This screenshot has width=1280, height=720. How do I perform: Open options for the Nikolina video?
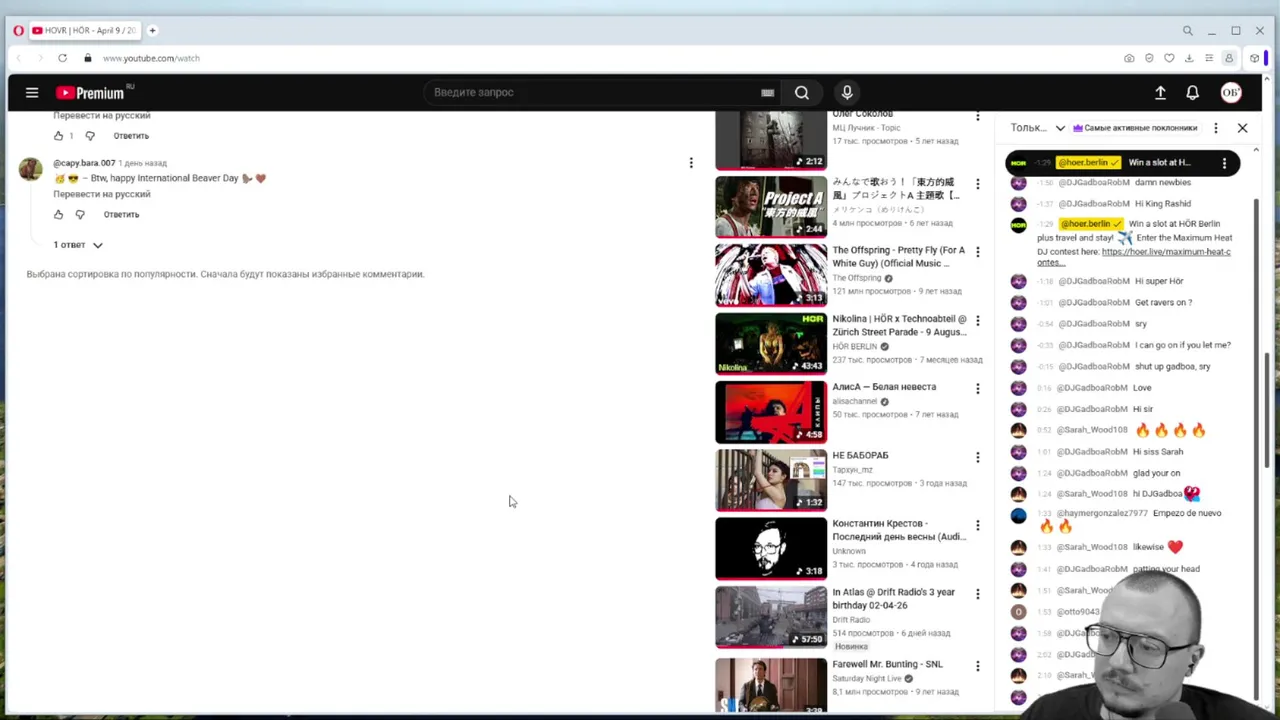(x=977, y=321)
